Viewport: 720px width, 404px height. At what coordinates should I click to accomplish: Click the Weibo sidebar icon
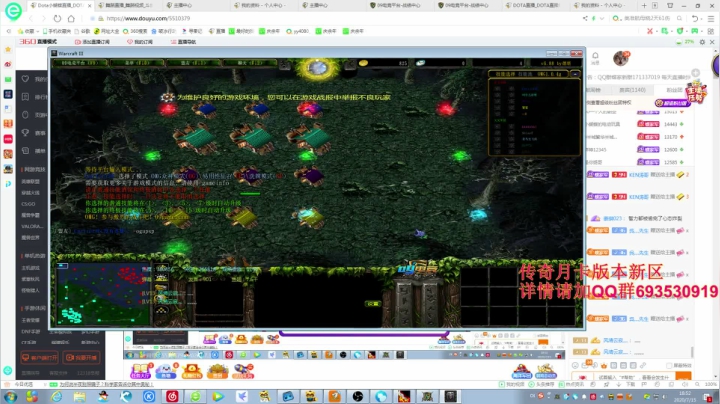point(8,64)
